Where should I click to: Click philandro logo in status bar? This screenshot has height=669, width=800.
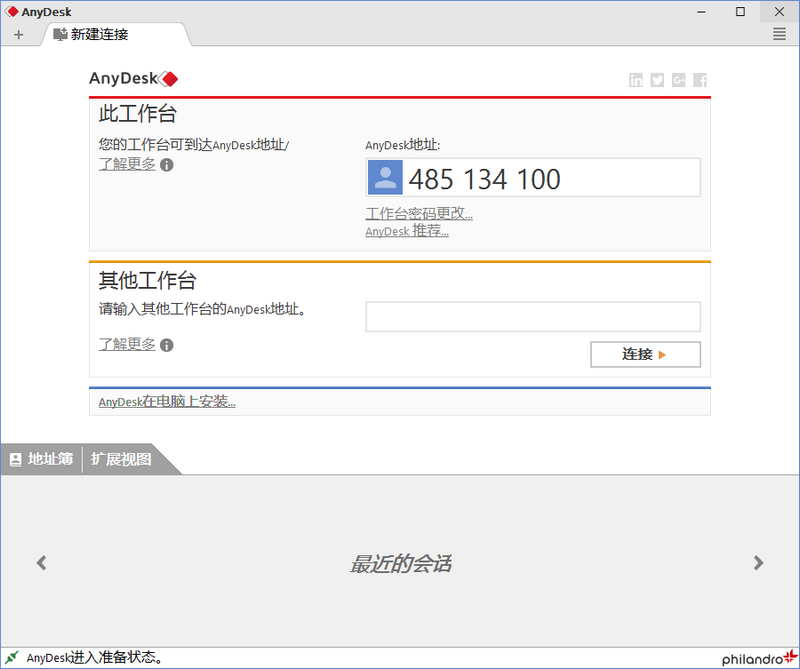[x=760, y=658]
